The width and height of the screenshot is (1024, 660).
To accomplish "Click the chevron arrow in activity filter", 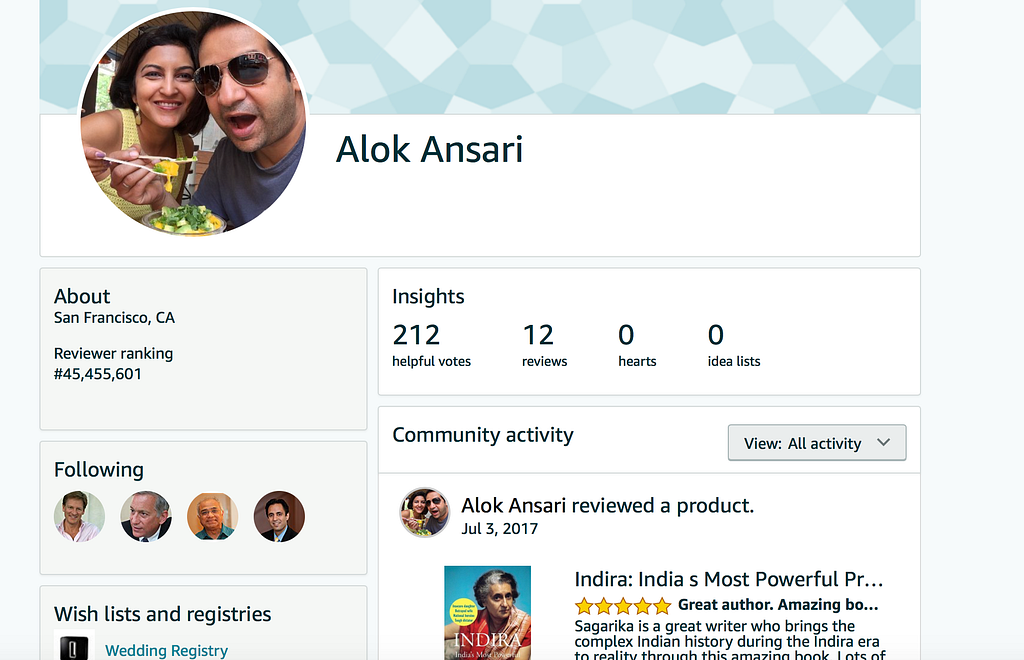I will pos(883,443).
